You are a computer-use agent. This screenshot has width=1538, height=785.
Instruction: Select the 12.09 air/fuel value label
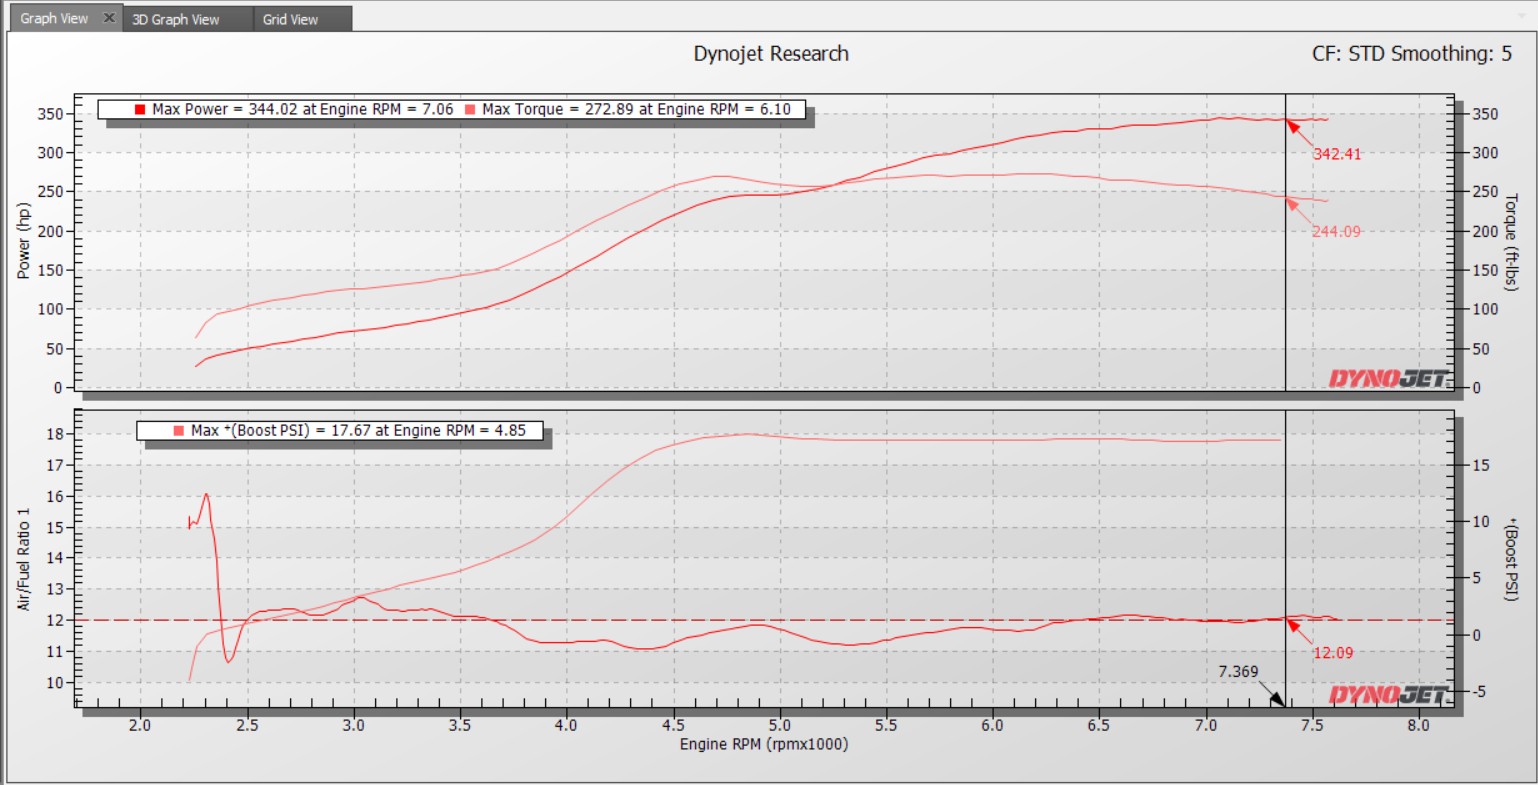pos(1332,653)
